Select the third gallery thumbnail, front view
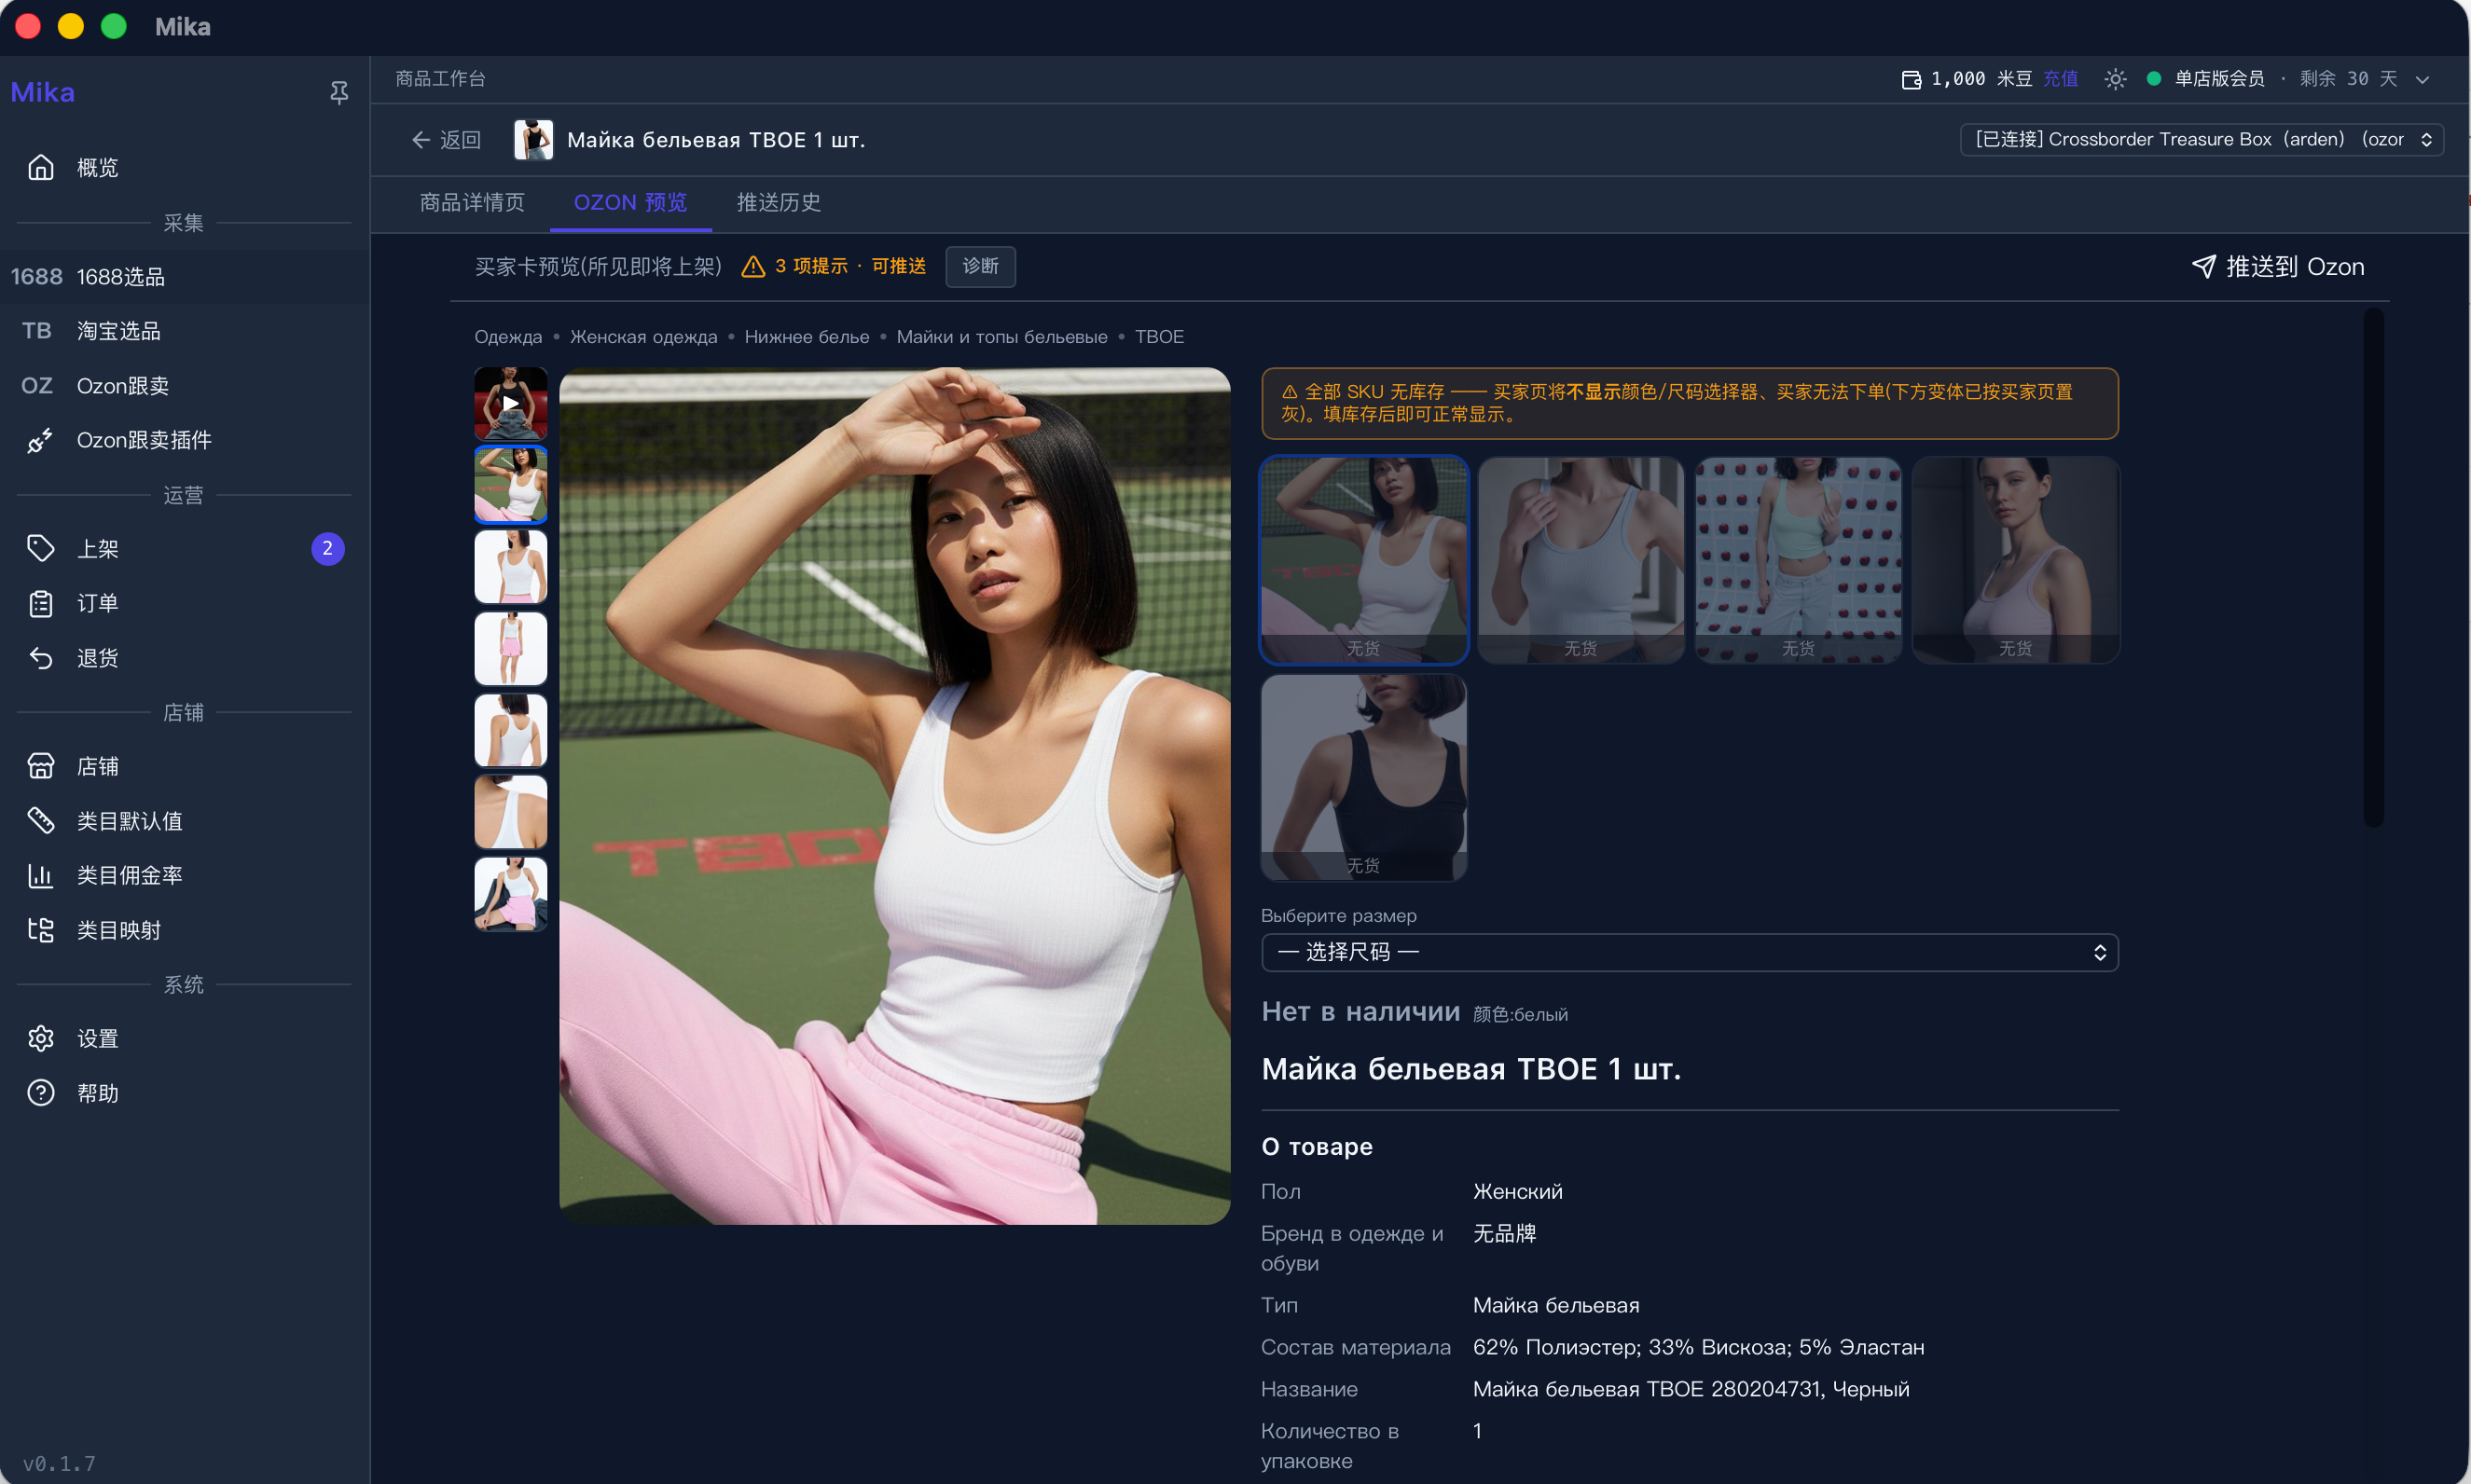 [510, 567]
